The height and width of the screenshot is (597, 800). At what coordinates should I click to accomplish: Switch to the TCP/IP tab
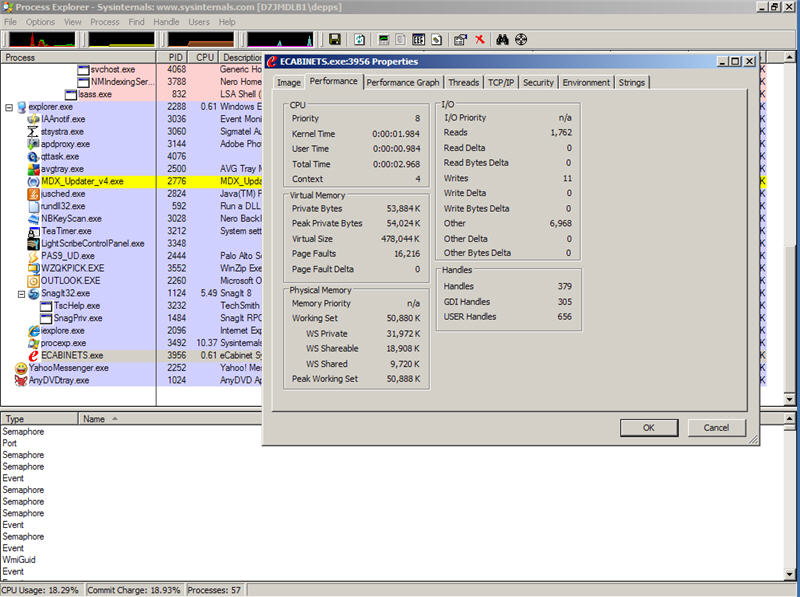click(501, 83)
